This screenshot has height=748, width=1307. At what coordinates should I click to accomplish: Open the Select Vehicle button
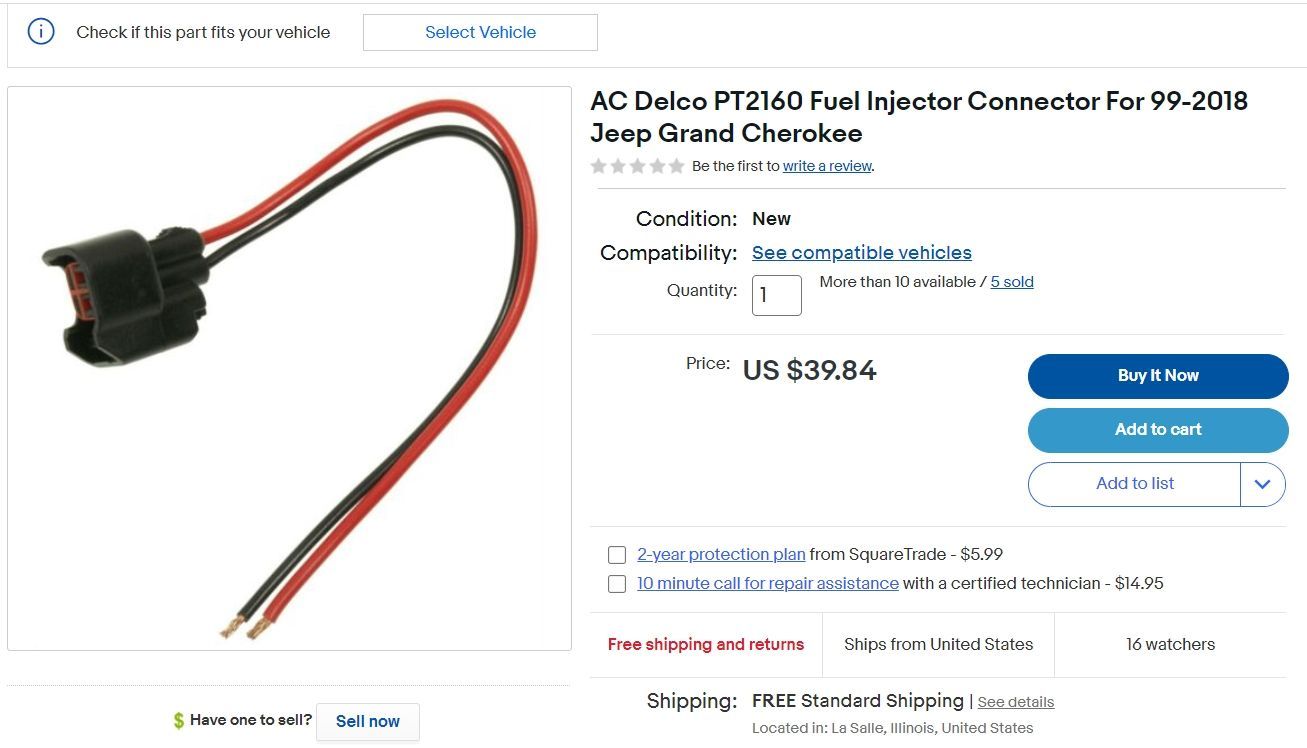(480, 32)
